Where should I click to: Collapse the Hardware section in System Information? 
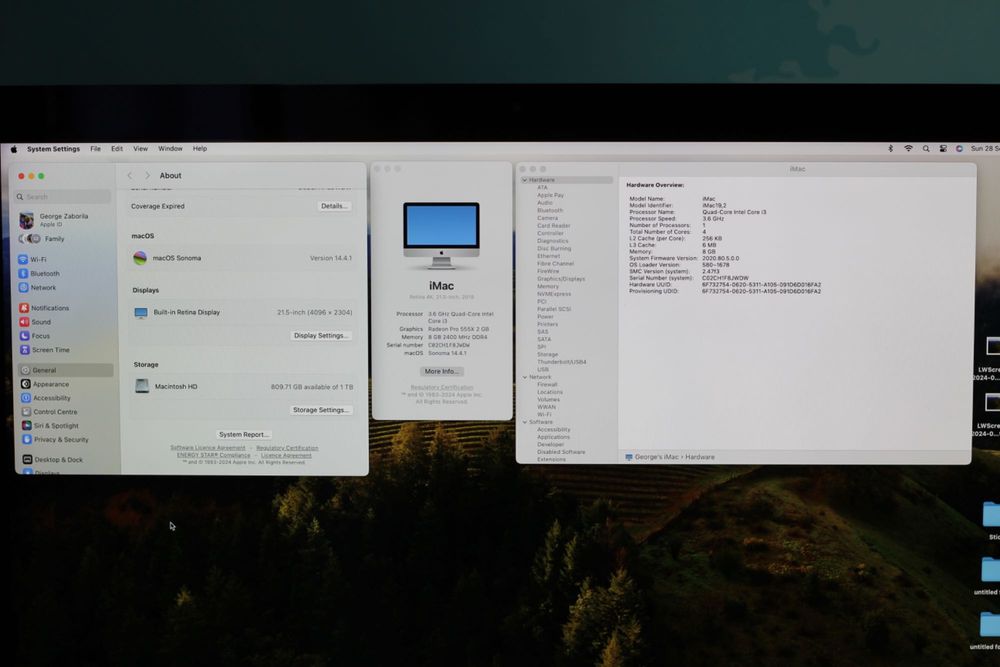tap(525, 180)
